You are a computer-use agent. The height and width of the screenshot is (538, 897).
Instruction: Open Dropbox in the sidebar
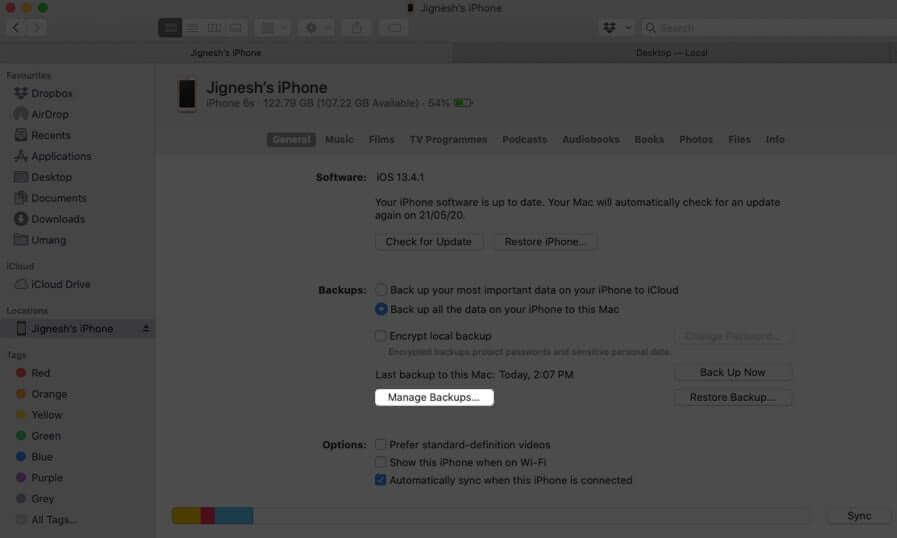(51, 93)
